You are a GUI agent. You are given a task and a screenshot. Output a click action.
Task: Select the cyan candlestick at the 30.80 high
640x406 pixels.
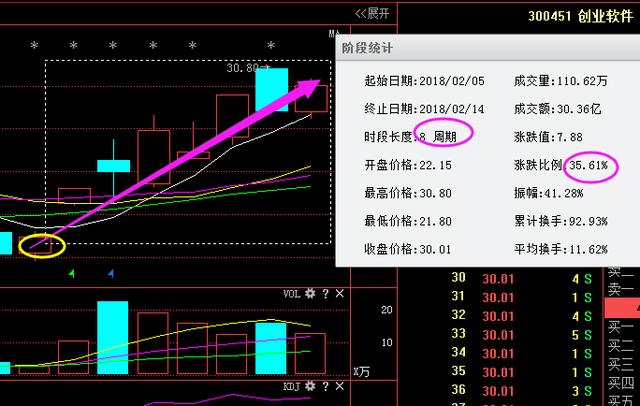271,89
